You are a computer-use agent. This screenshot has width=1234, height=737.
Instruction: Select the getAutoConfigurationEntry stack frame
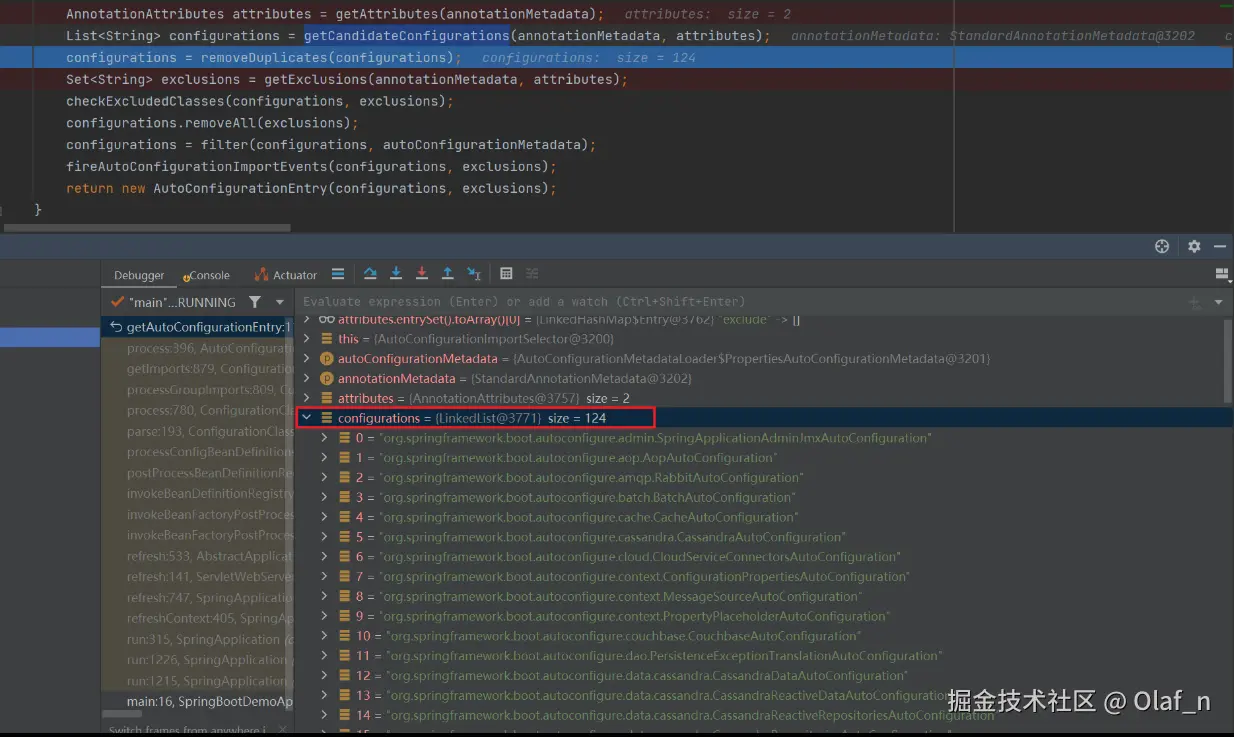197,327
